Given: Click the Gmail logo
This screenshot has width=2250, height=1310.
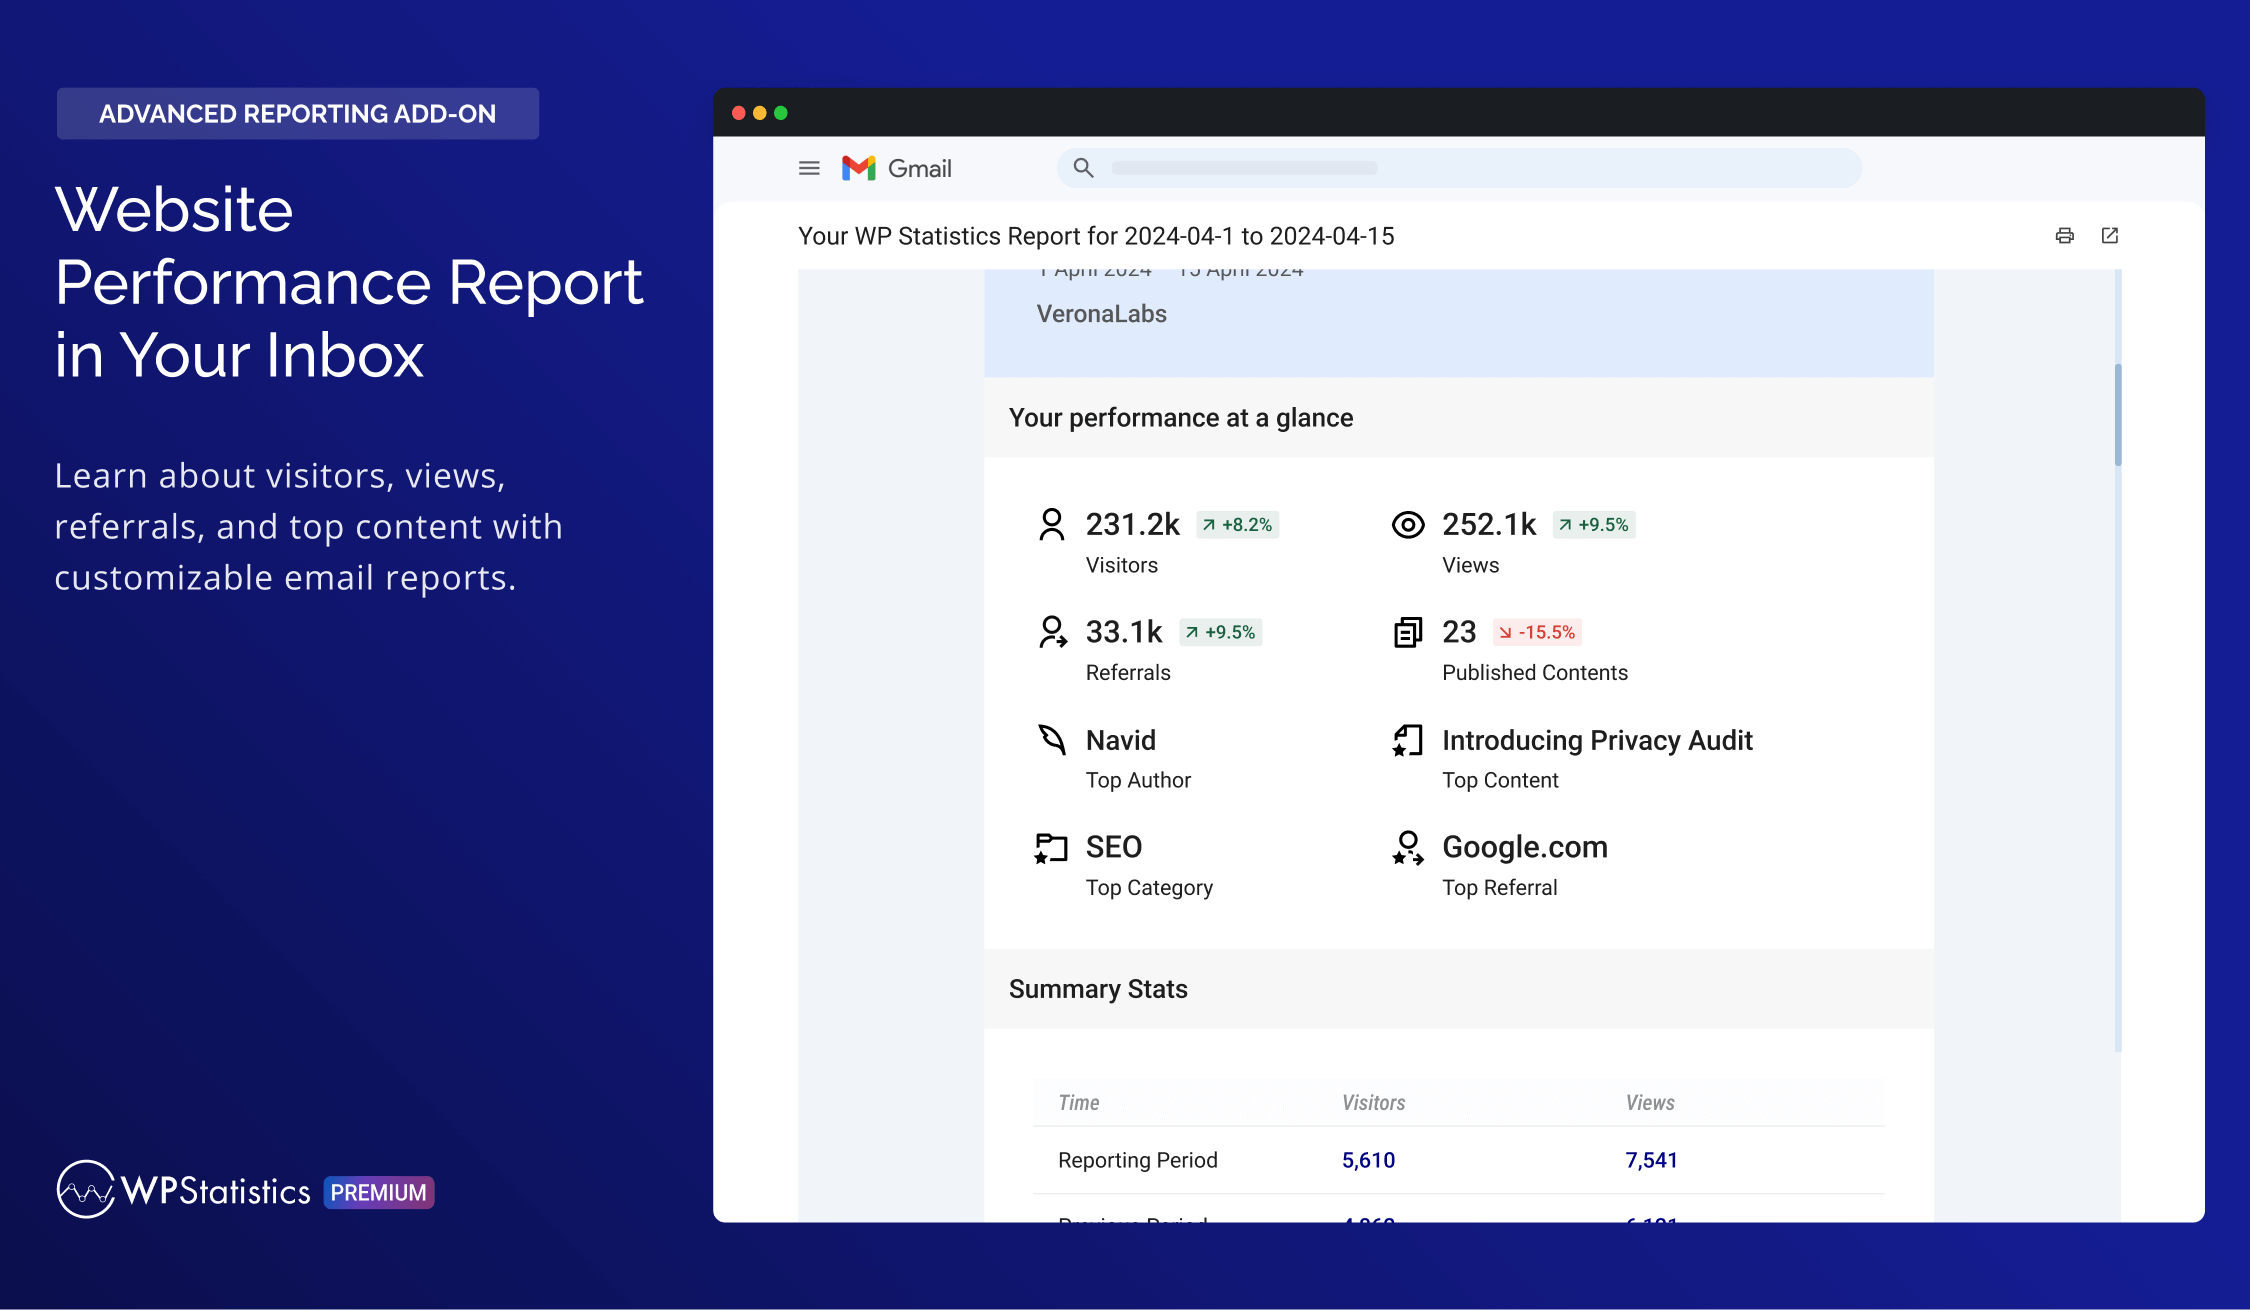Looking at the screenshot, I should click(x=896, y=168).
